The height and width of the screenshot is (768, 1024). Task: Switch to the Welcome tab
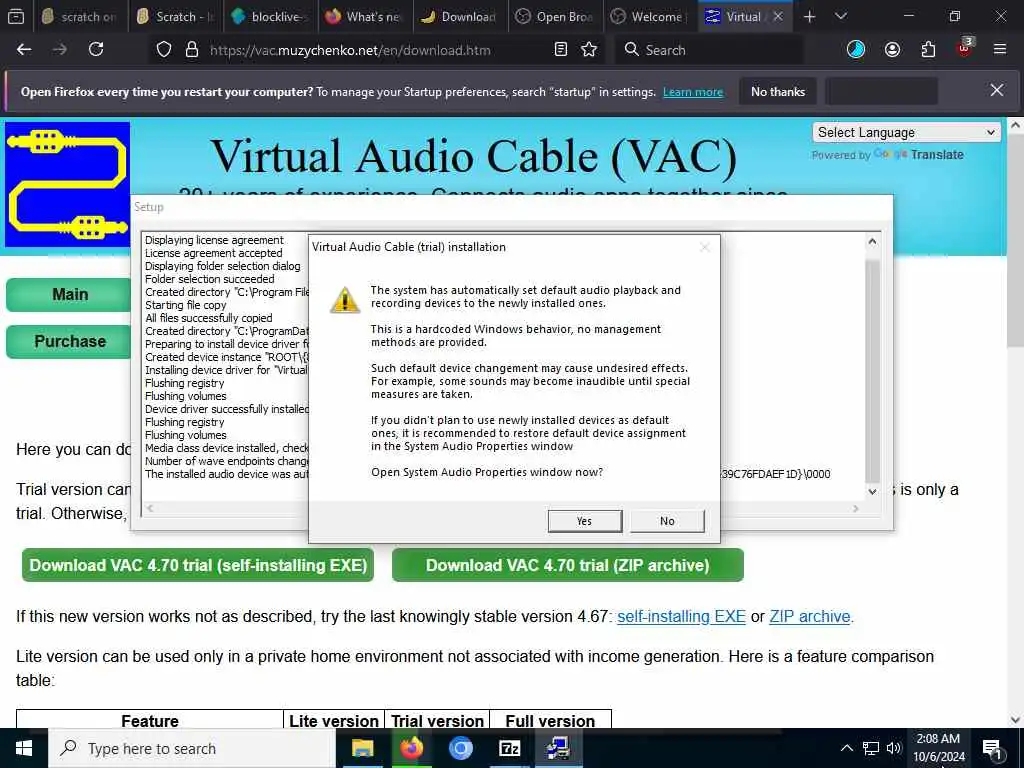(650, 17)
